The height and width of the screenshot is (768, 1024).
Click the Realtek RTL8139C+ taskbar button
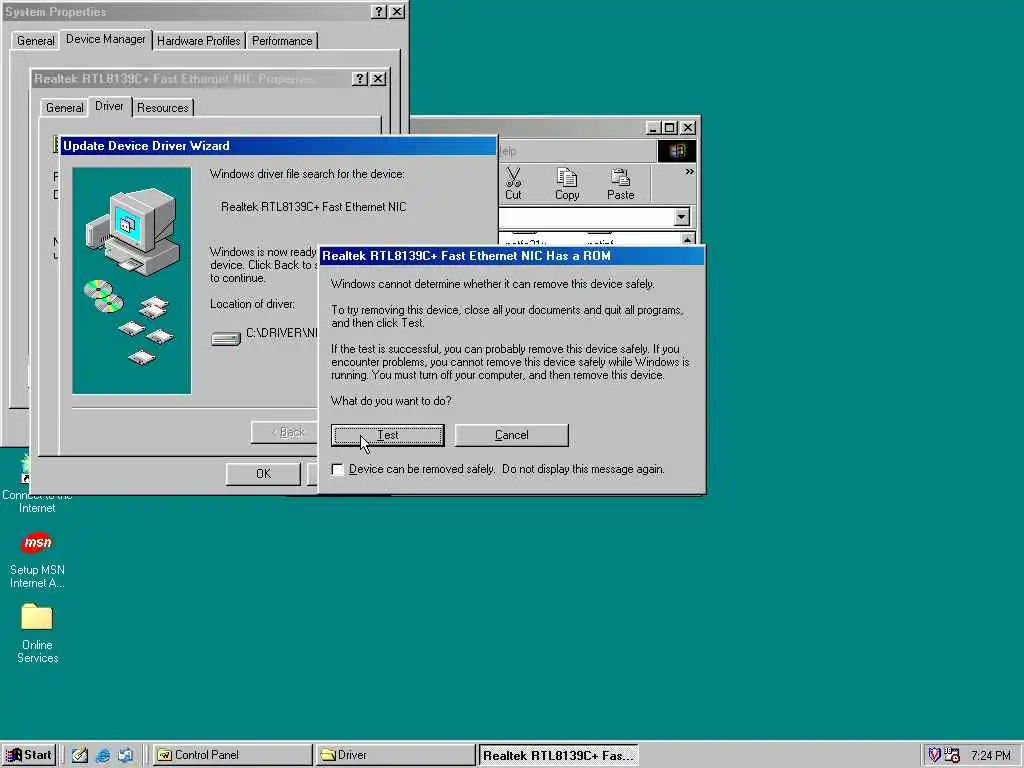(558, 756)
